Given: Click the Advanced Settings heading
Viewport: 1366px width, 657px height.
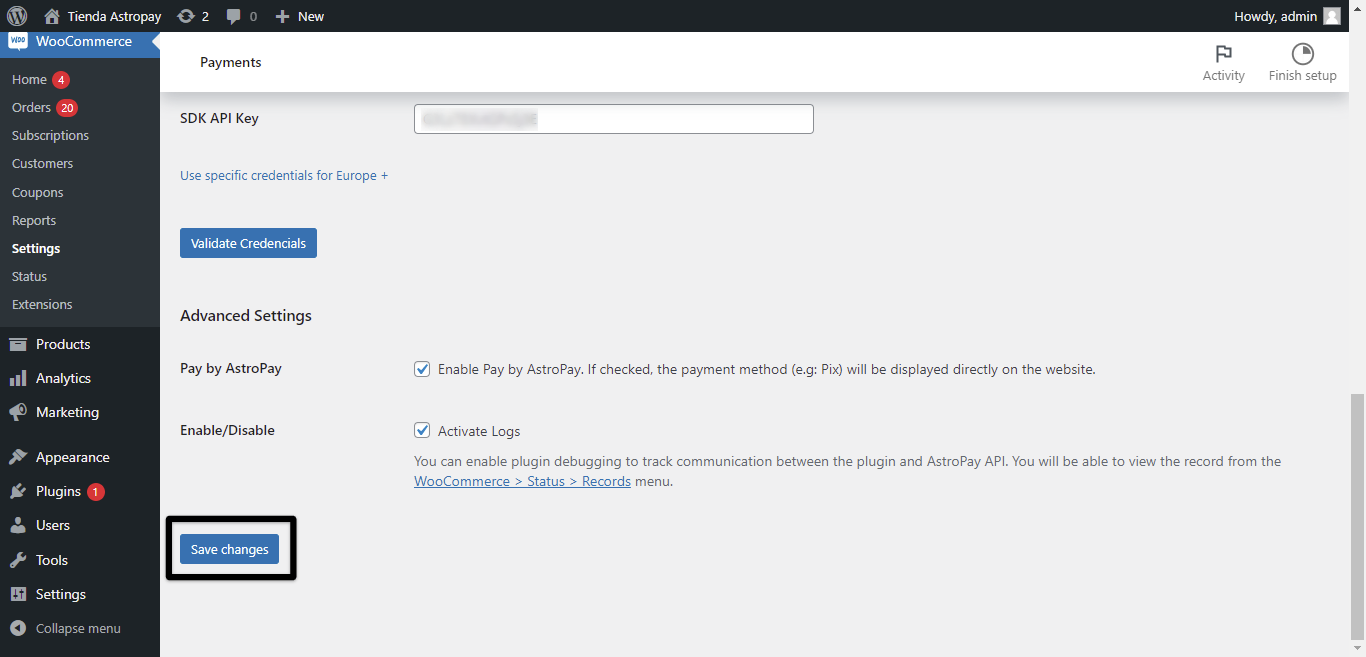Looking at the screenshot, I should point(246,315).
